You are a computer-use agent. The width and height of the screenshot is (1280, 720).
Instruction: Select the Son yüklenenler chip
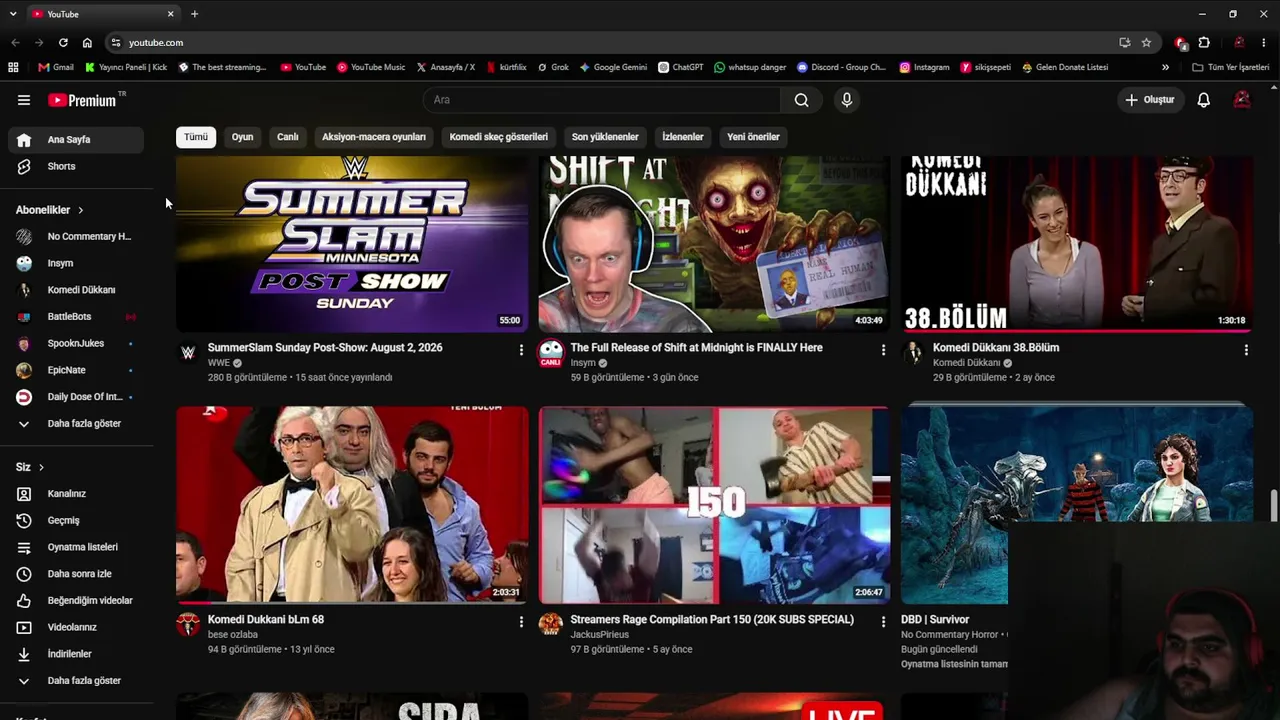[x=605, y=137]
